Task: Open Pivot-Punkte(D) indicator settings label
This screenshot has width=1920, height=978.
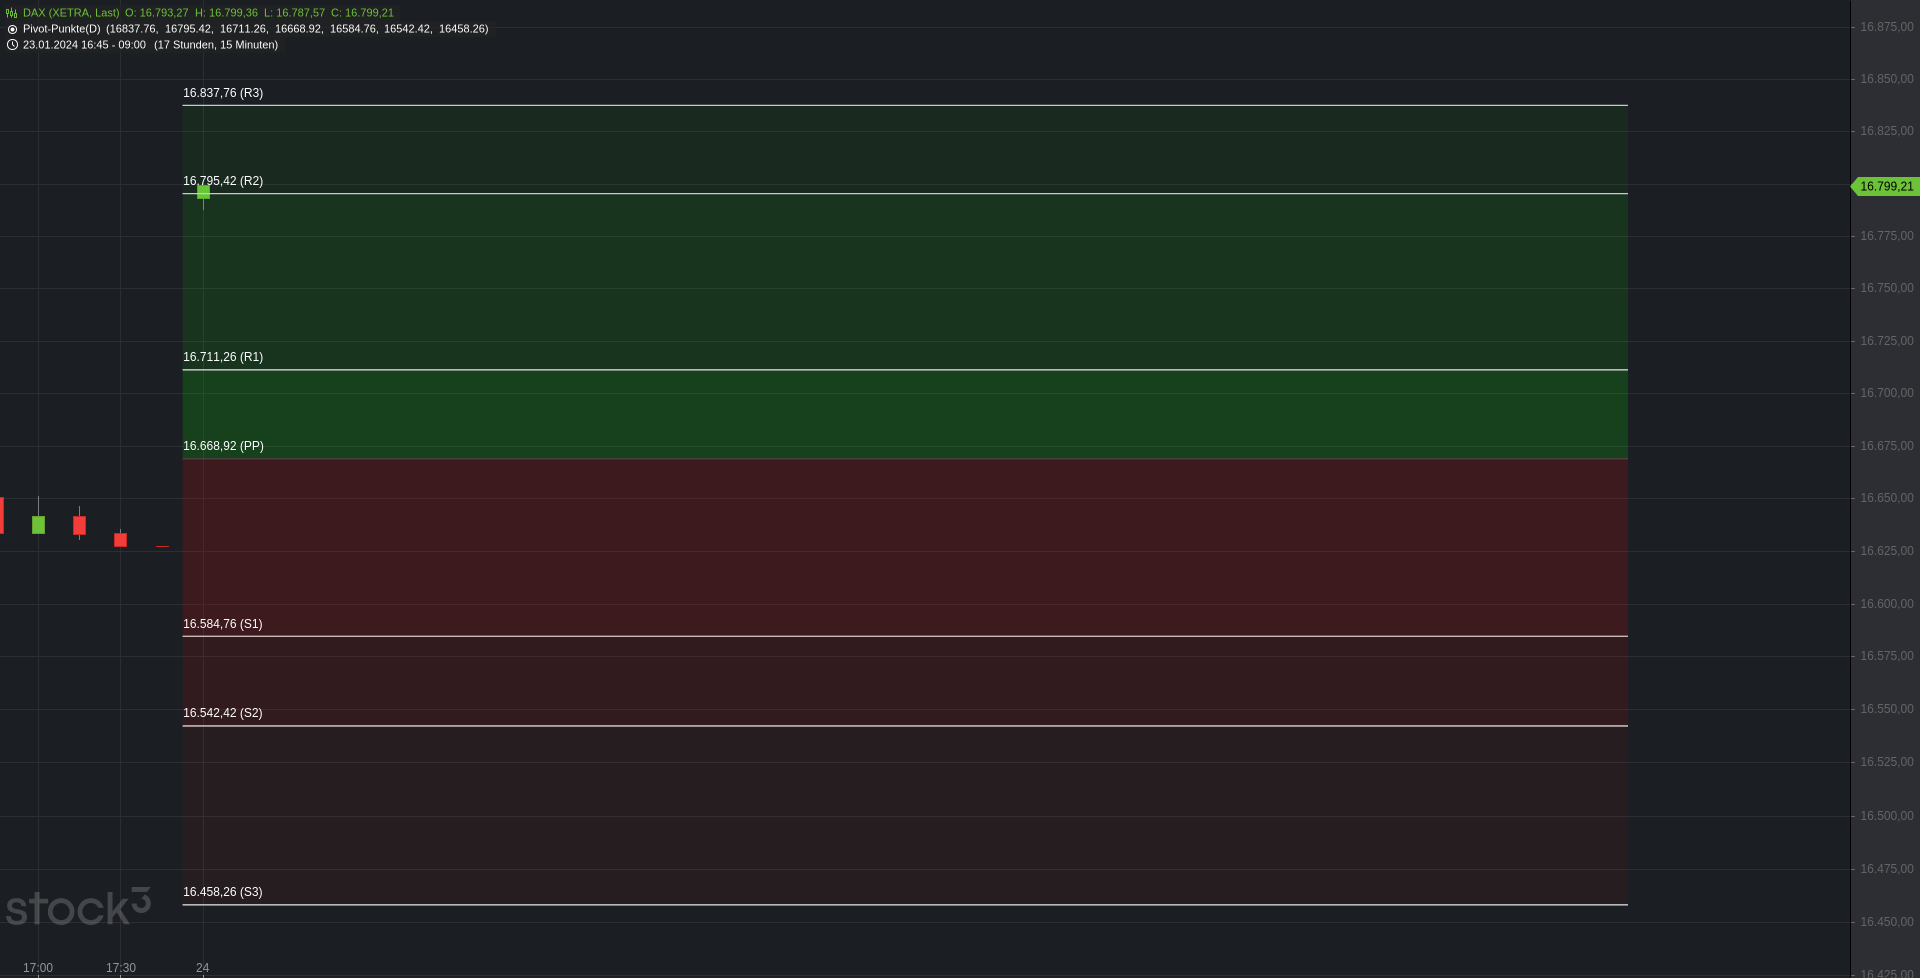Action: coord(62,29)
